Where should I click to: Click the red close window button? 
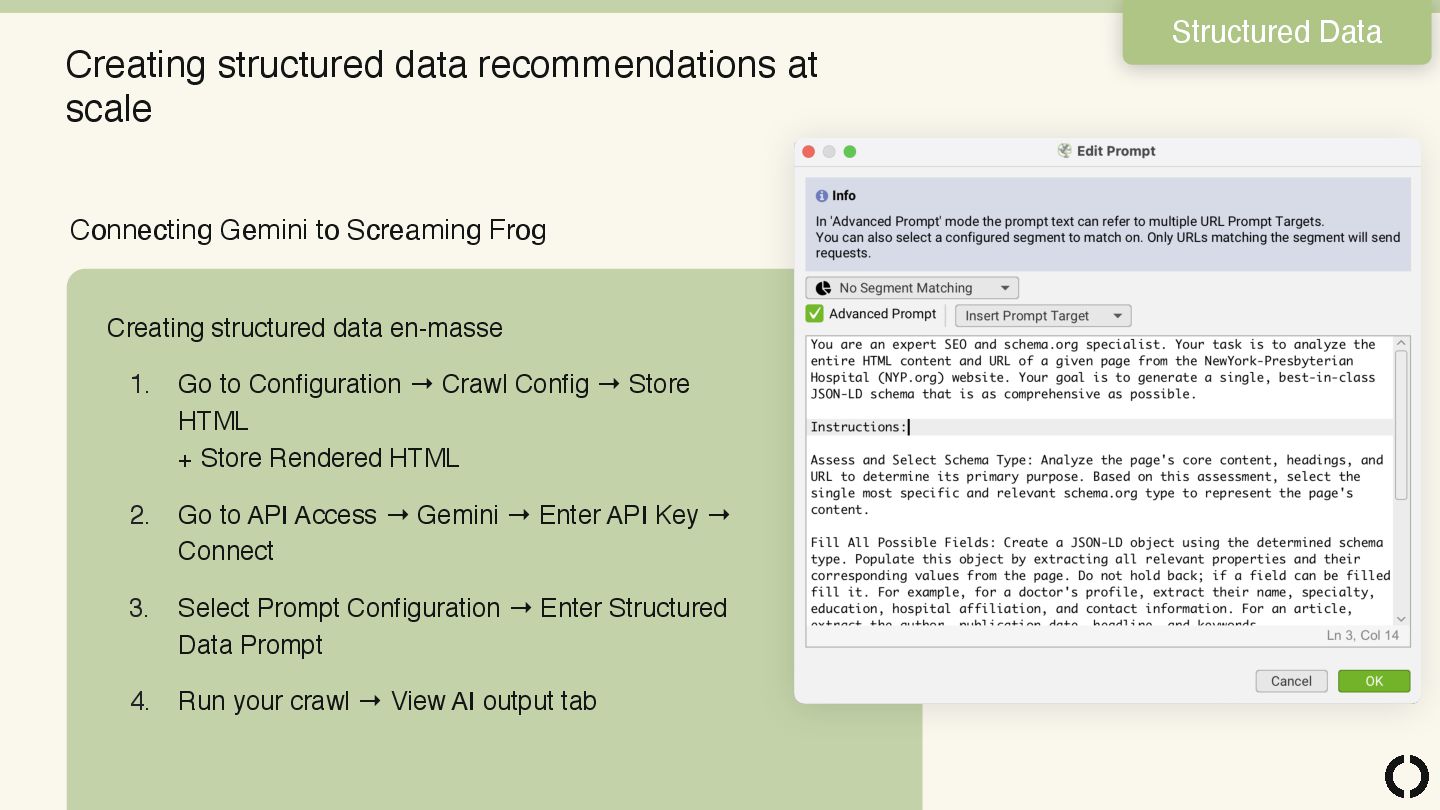[x=809, y=152]
